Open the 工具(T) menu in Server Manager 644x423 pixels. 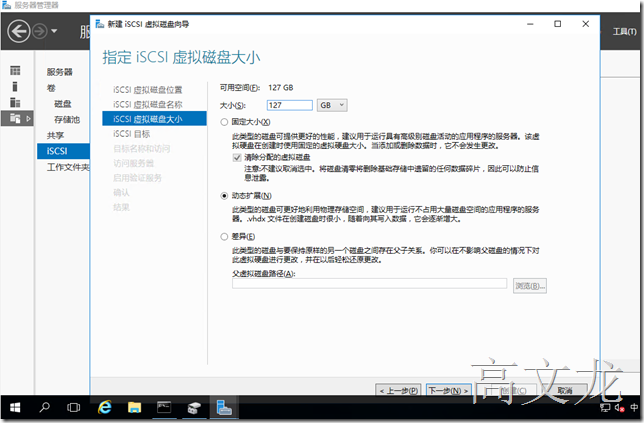(624, 32)
